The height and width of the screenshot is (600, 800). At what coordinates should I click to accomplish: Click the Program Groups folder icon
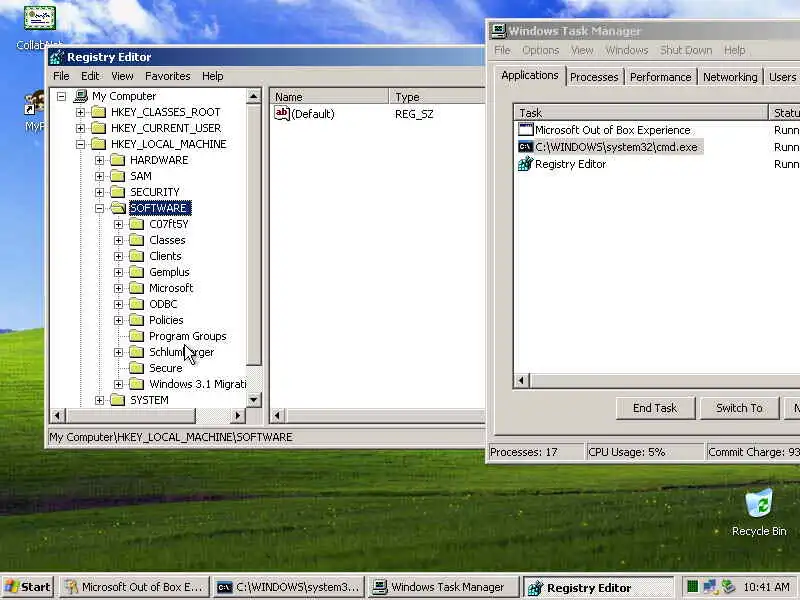(137, 336)
